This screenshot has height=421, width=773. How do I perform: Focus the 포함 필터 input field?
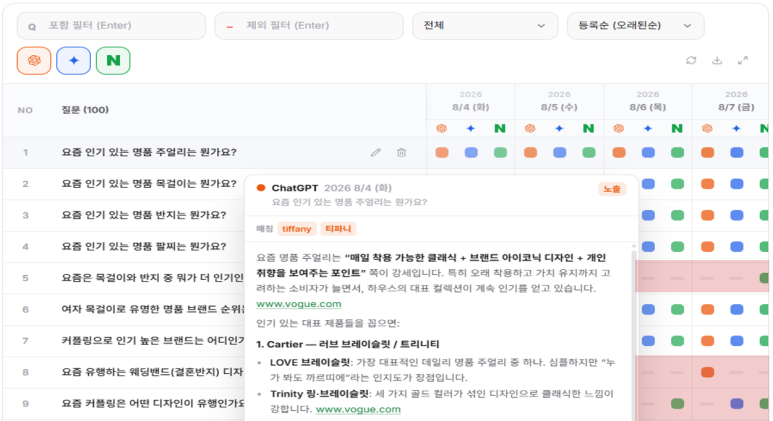pos(111,26)
